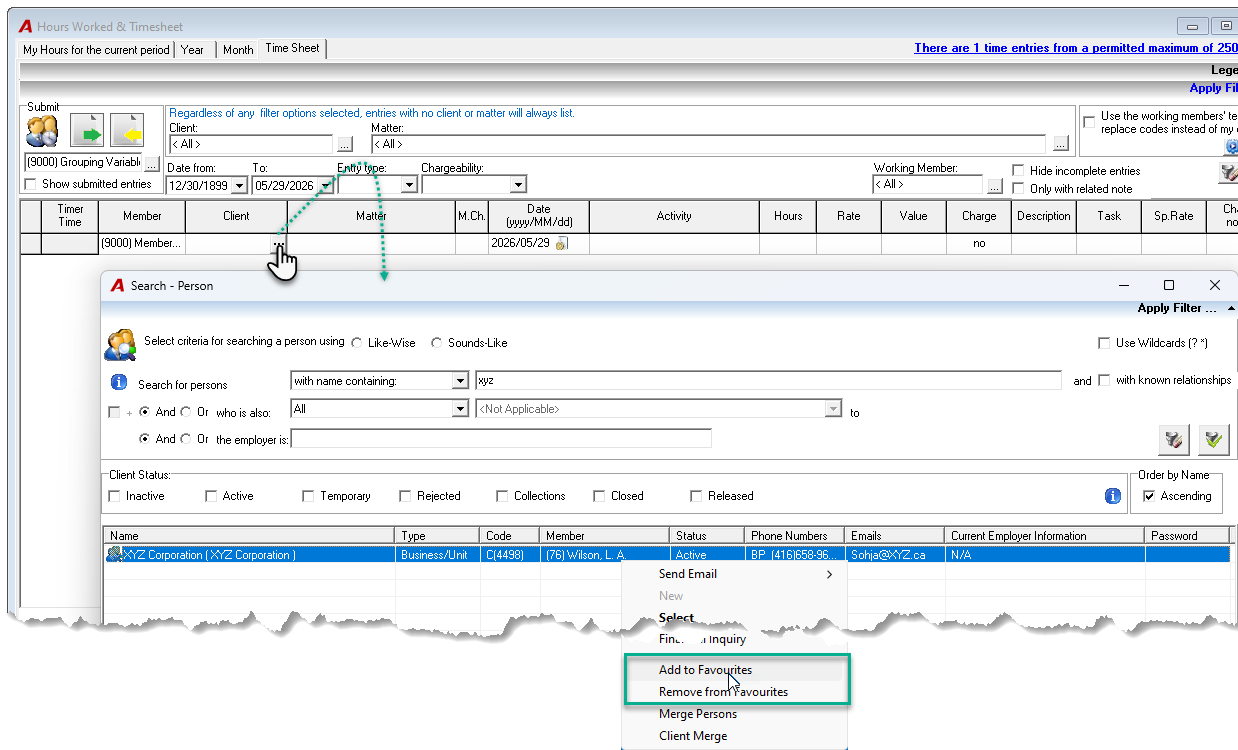
Task: Click the submit members clock icon
Action: [x=42, y=131]
